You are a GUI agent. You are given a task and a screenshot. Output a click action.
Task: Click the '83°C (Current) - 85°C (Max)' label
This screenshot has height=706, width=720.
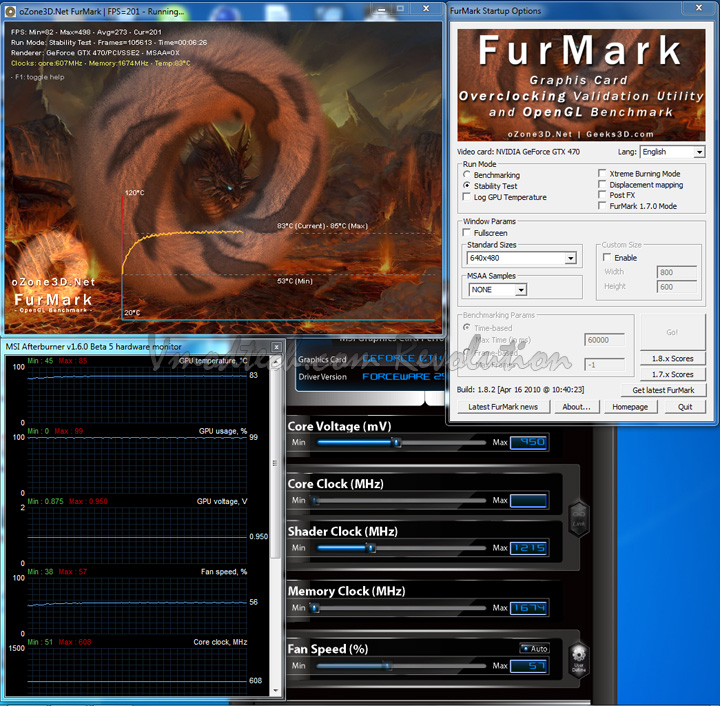[x=322, y=226]
